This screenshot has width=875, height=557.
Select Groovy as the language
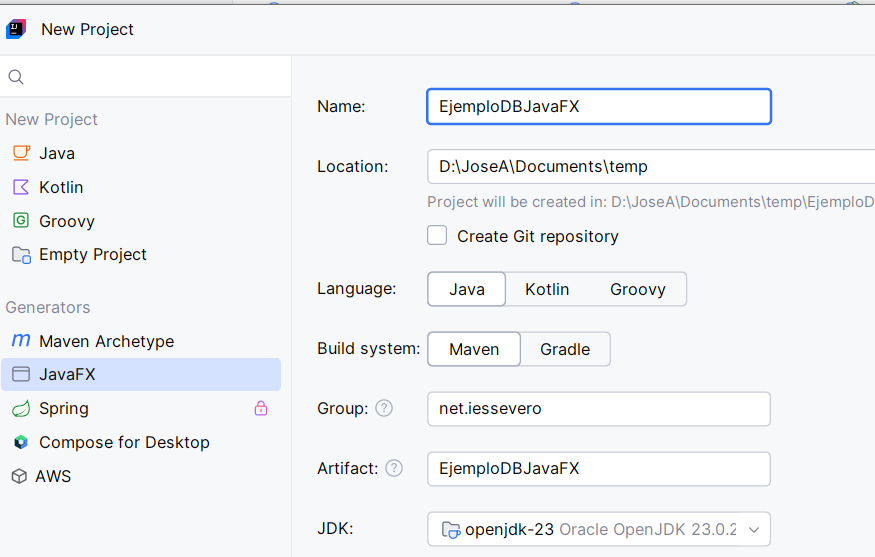click(637, 289)
